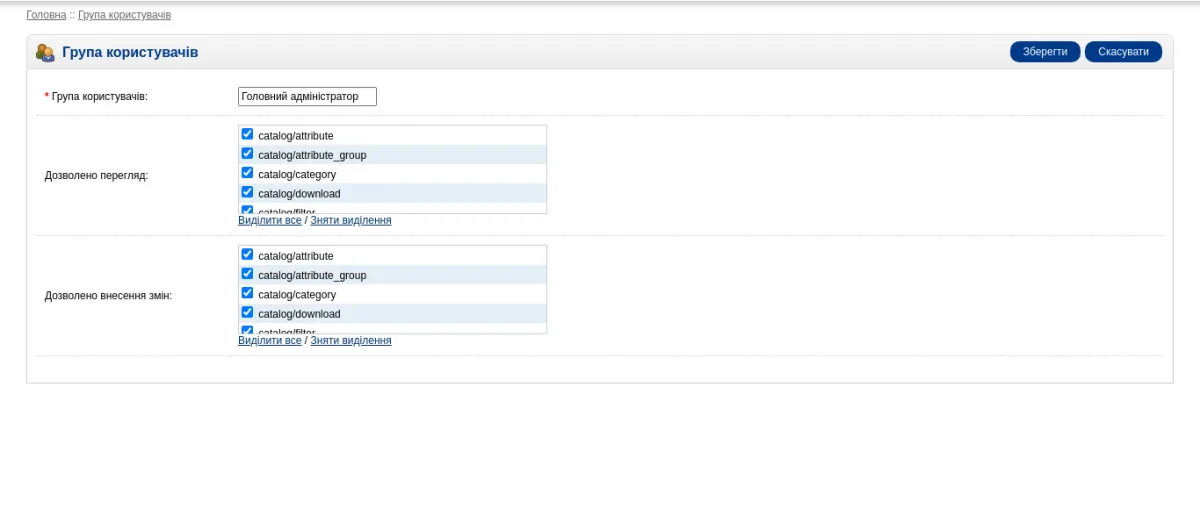Screen dimensions: 1200x509
Task: Open the Головна breadcrumb link
Action: (x=46, y=15)
